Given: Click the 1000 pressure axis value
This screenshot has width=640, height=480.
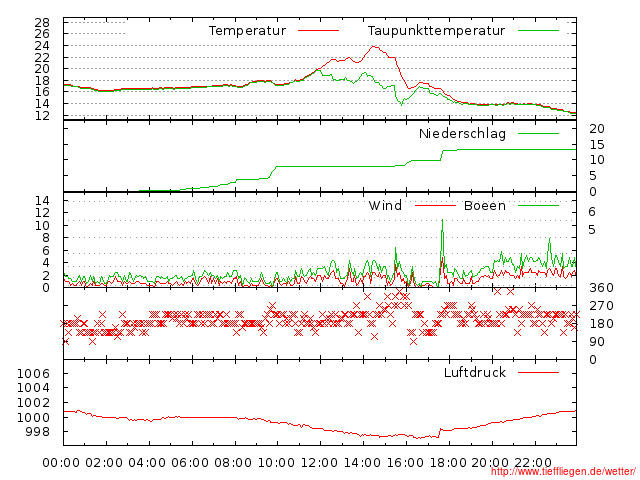Looking at the screenshot, I should point(33,417).
